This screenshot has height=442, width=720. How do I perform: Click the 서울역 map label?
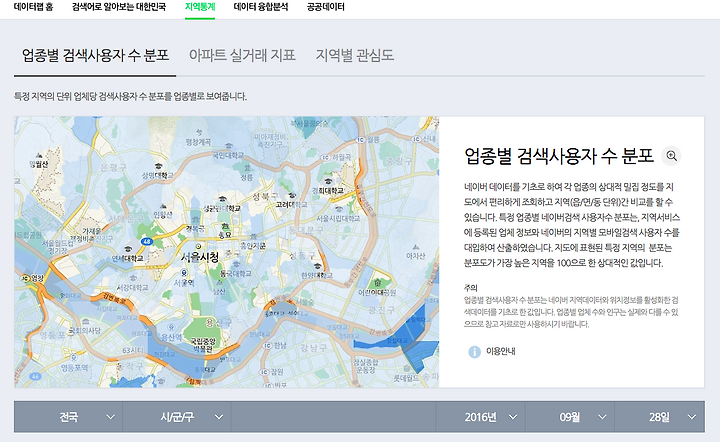coord(184,283)
